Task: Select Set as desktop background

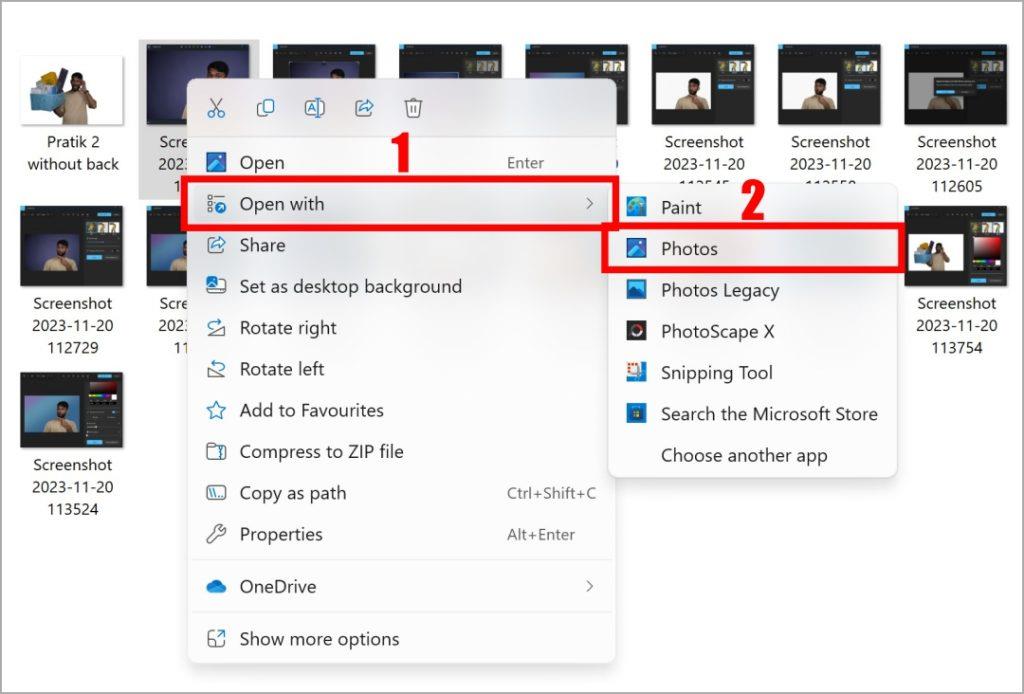Action: pos(401,286)
